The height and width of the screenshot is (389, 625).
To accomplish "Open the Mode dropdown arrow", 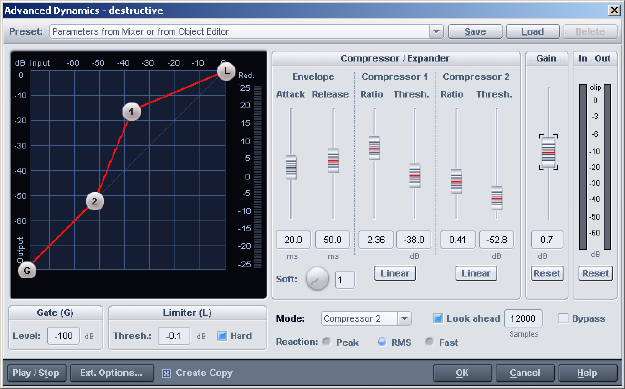I will point(404,318).
